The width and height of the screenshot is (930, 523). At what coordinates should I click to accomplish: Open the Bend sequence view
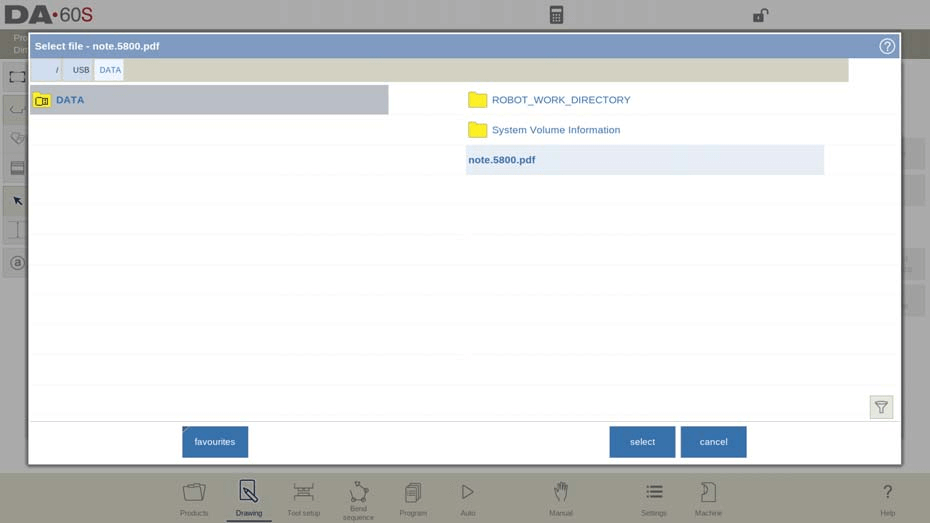358,498
